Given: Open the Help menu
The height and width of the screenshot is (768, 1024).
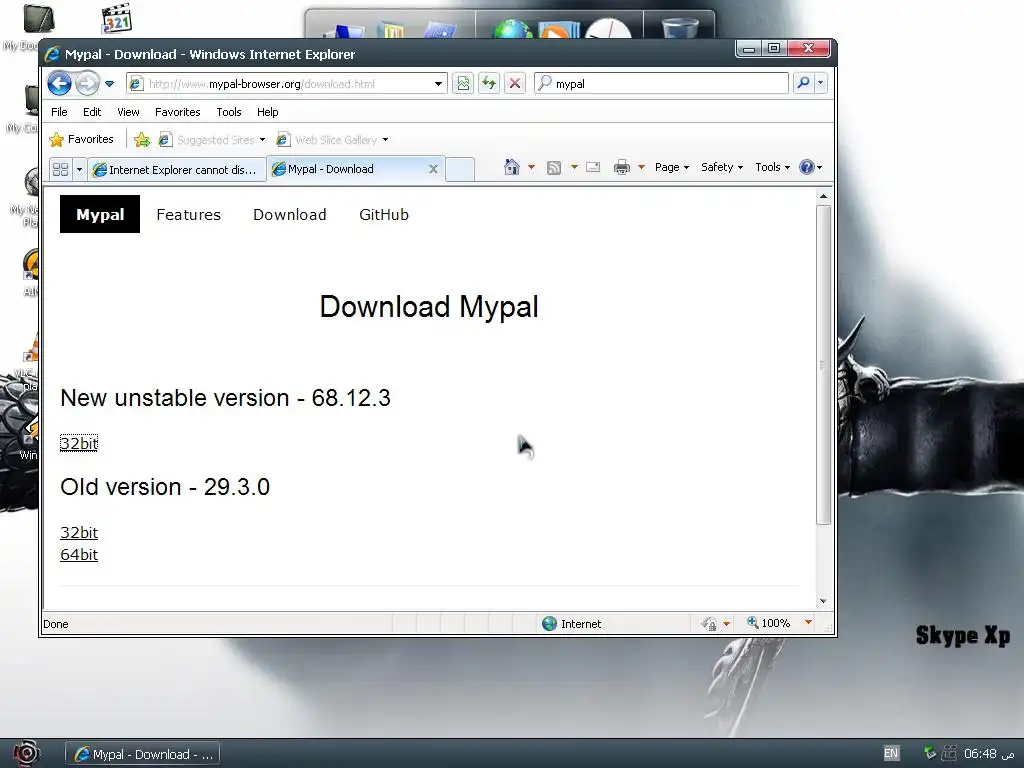Looking at the screenshot, I should click(268, 112).
